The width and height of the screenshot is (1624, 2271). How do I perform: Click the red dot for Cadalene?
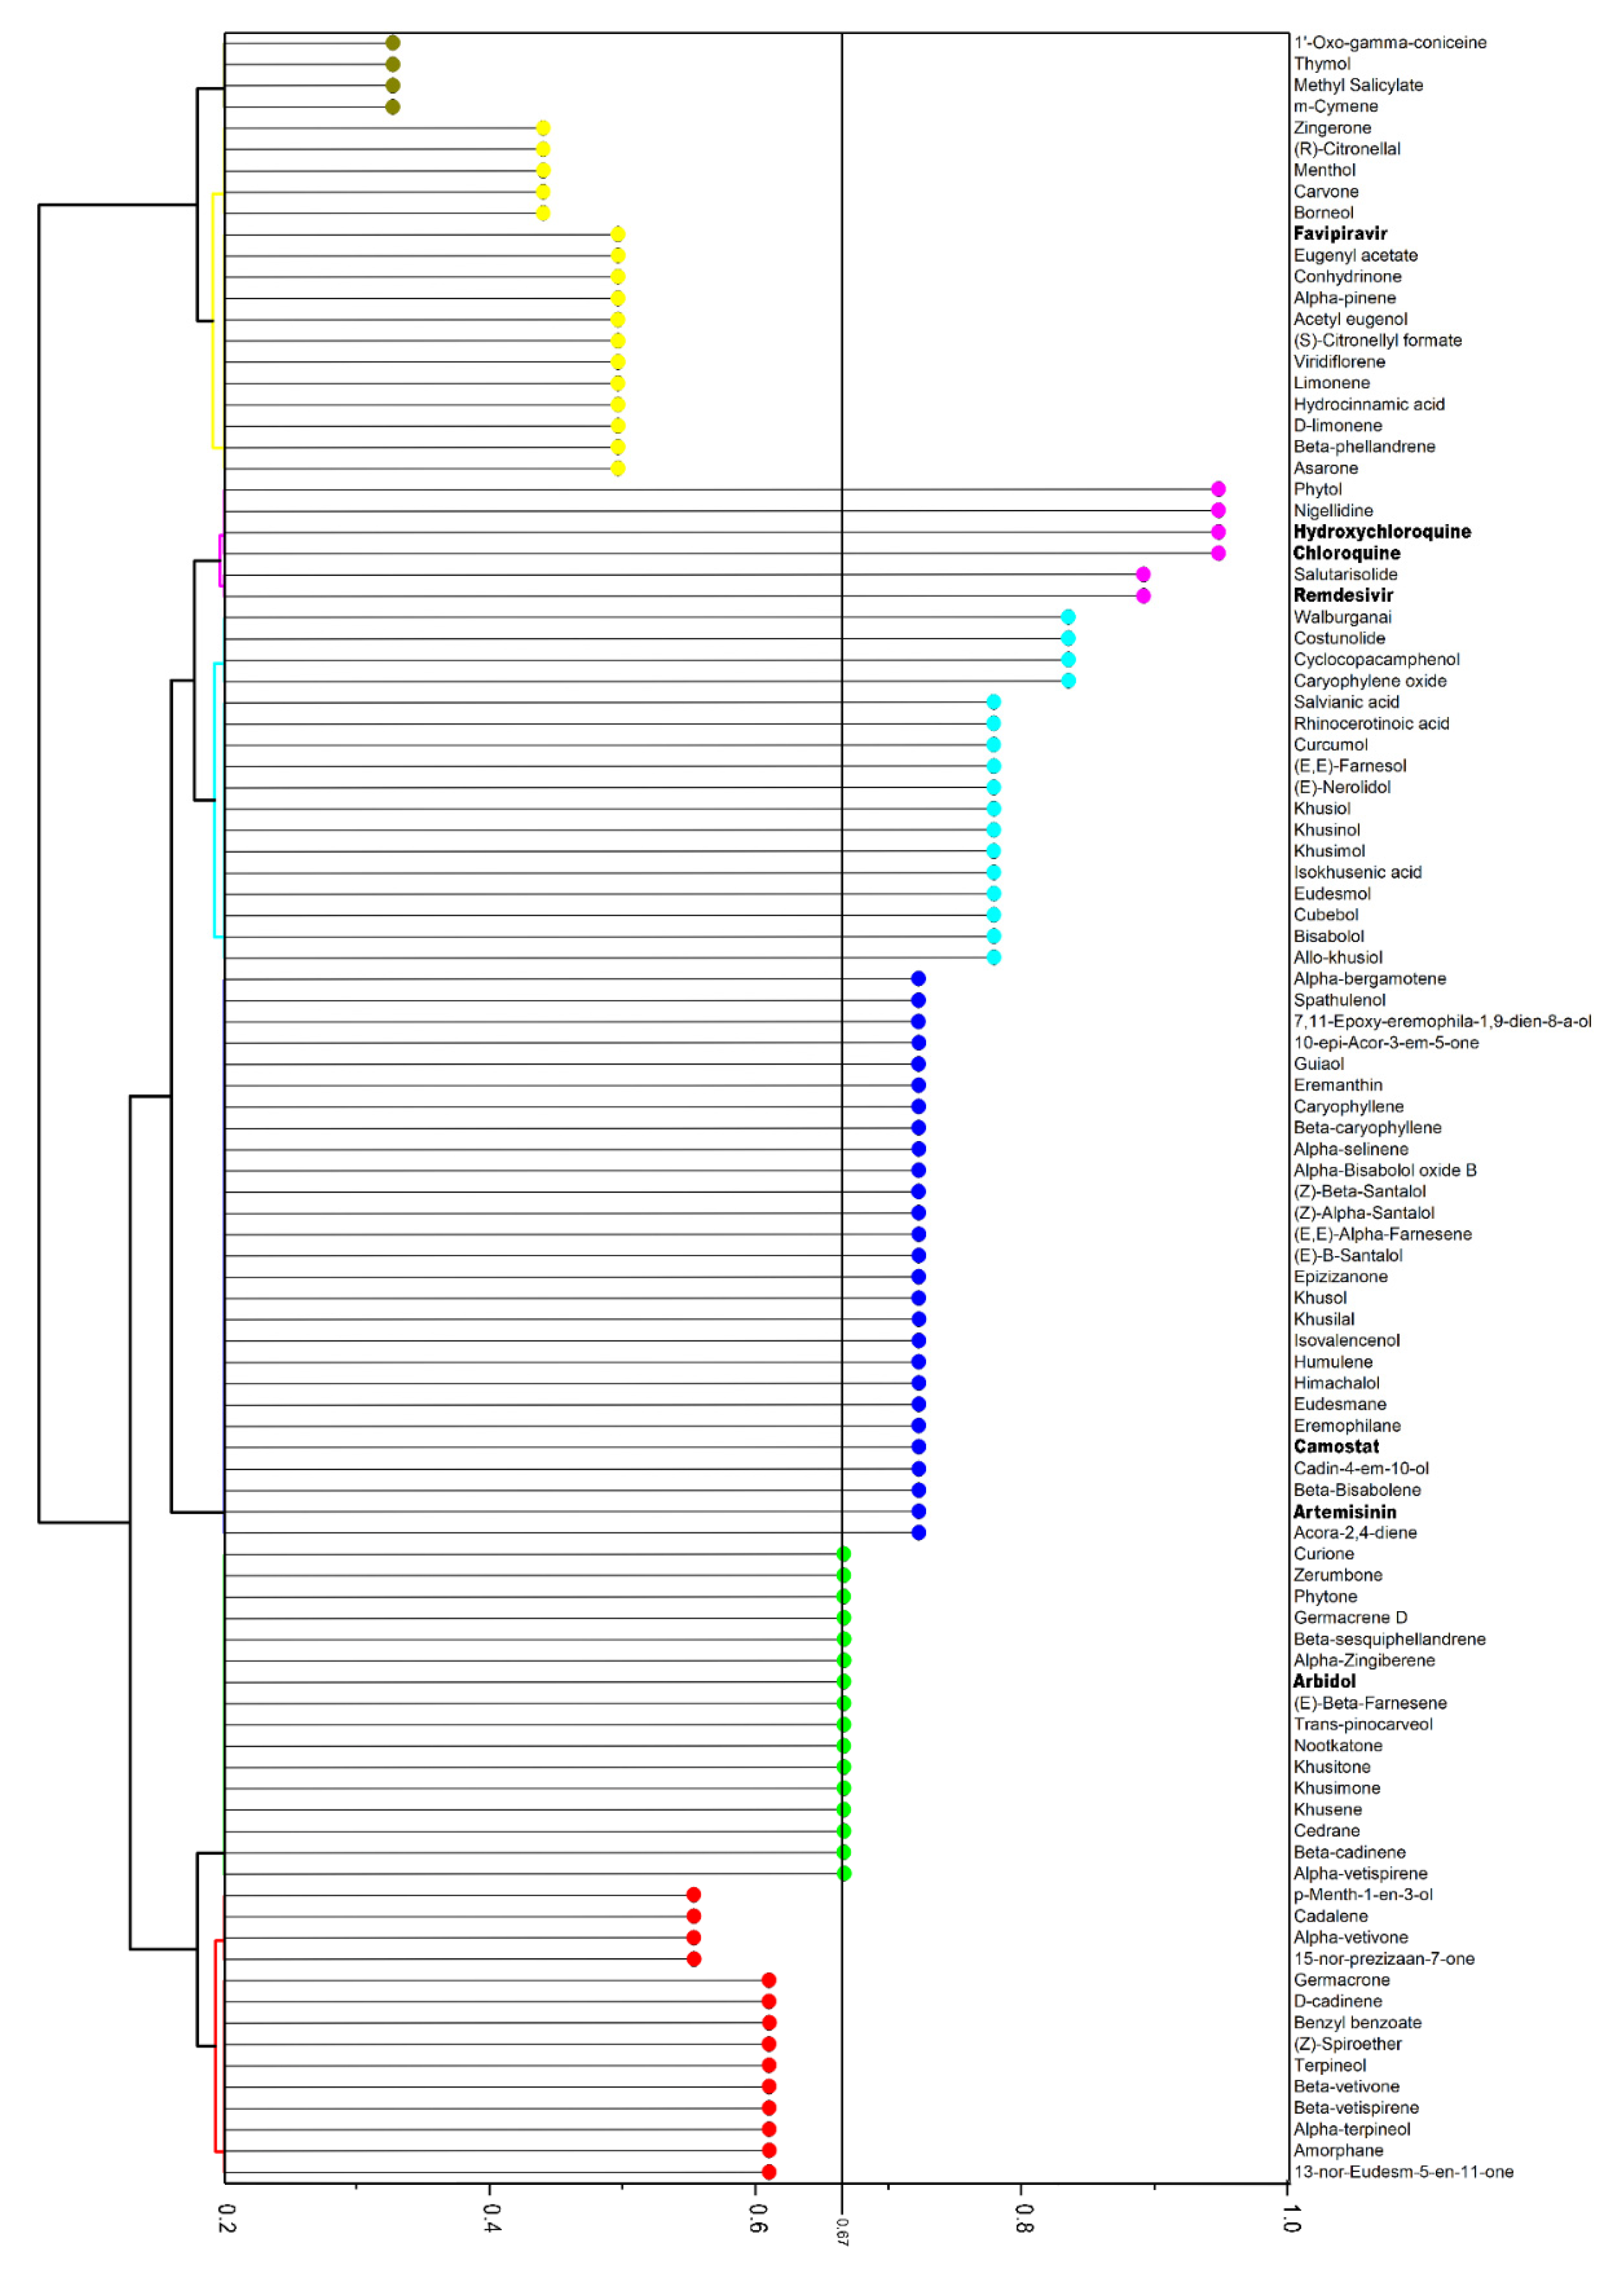[693, 1916]
